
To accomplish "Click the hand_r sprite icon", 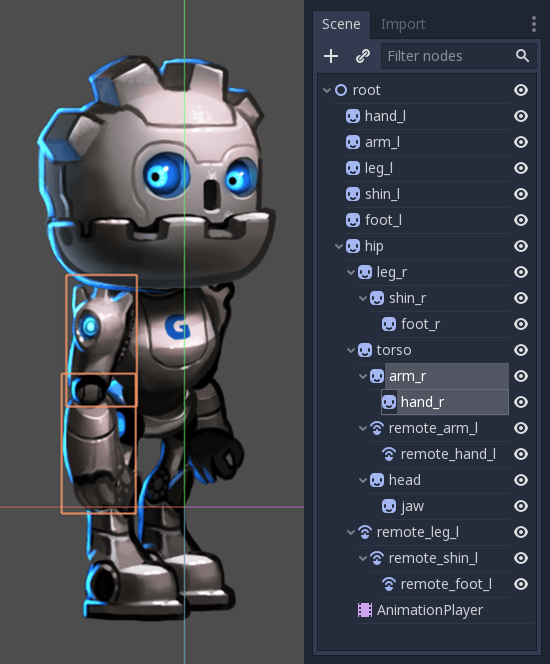I will click(389, 402).
